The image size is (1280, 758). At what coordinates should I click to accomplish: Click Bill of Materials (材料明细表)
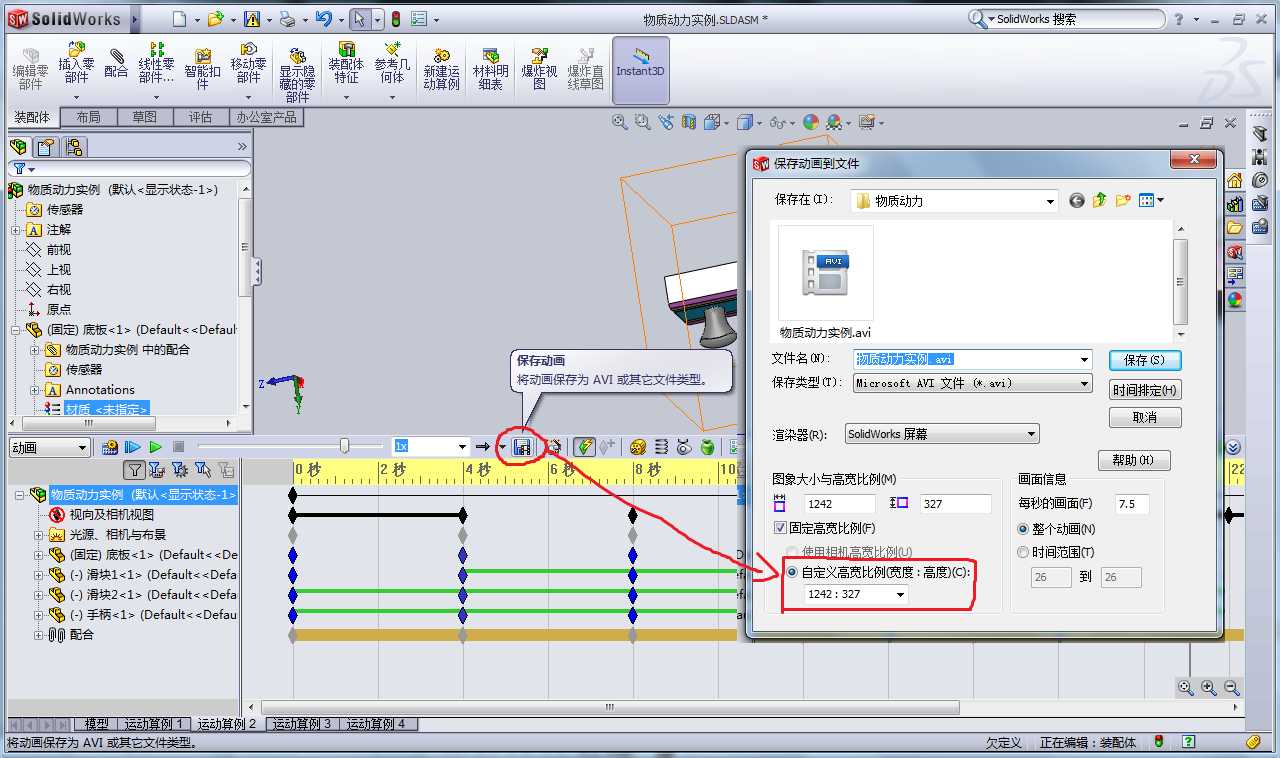coord(490,69)
